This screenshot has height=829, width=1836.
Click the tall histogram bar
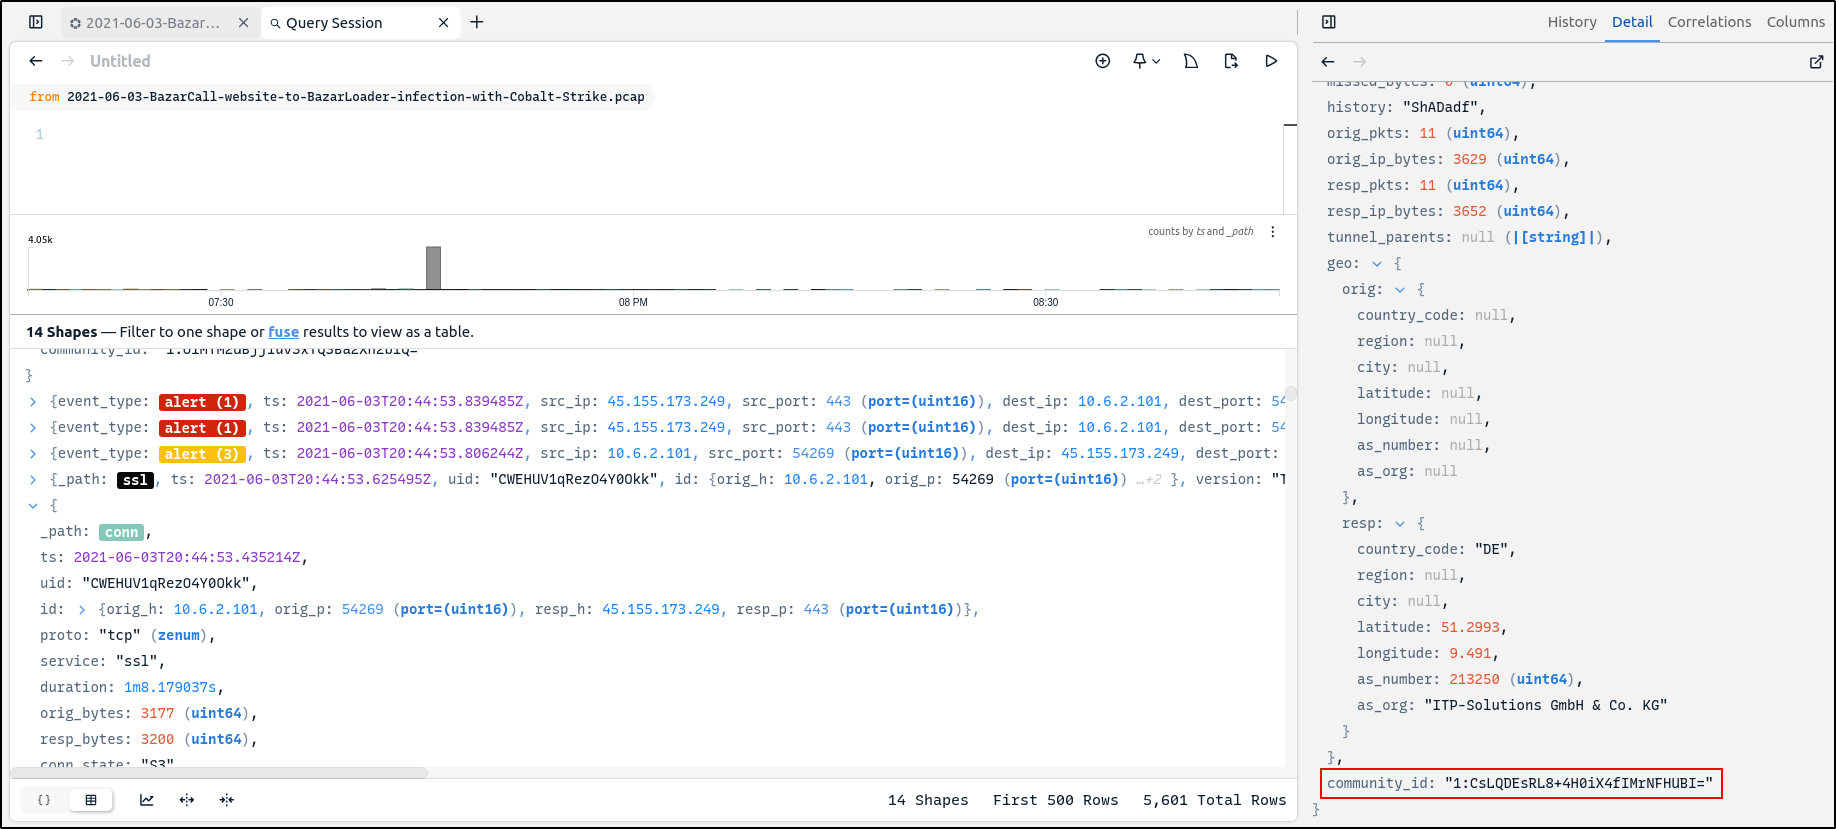click(x=433, y=268)
